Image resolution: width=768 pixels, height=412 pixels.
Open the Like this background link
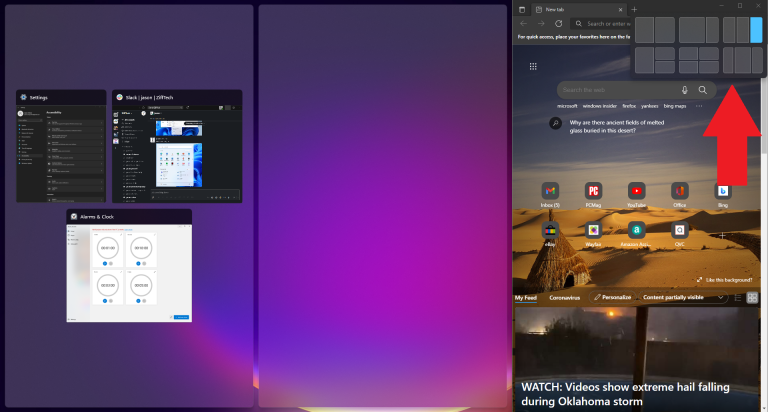[x=724, y=280]
